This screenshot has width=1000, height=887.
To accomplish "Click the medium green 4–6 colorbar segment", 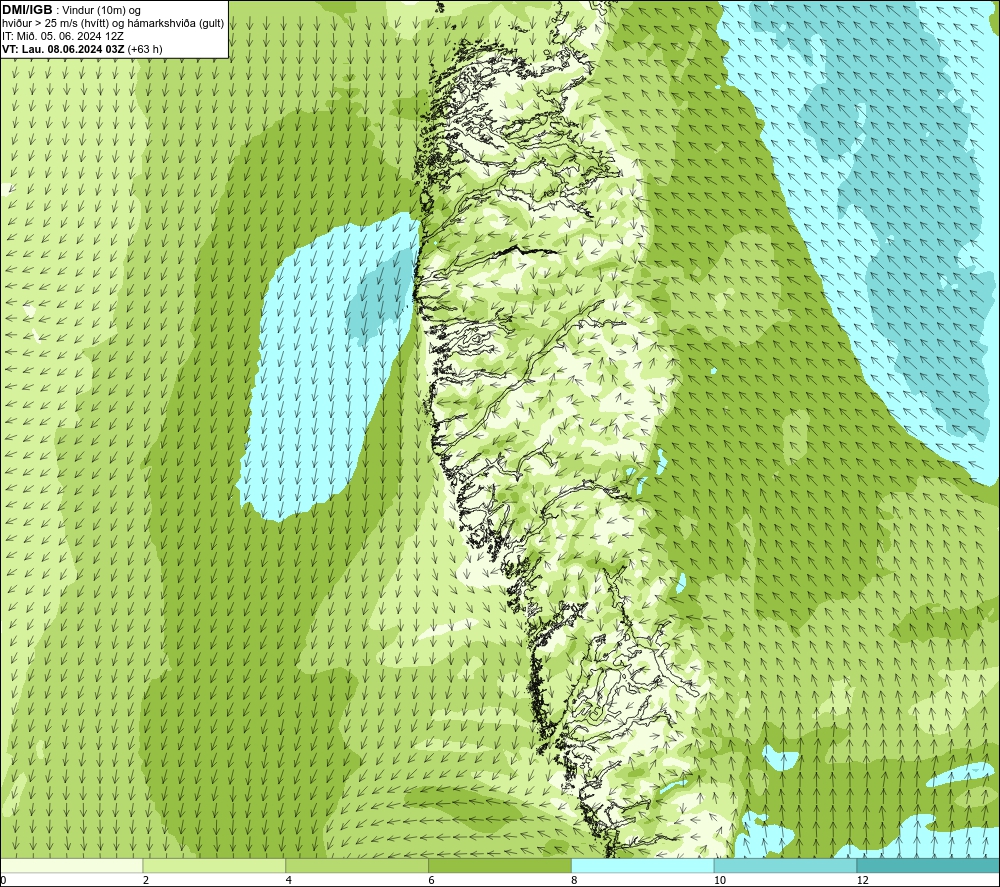I will tap(357, 865).
